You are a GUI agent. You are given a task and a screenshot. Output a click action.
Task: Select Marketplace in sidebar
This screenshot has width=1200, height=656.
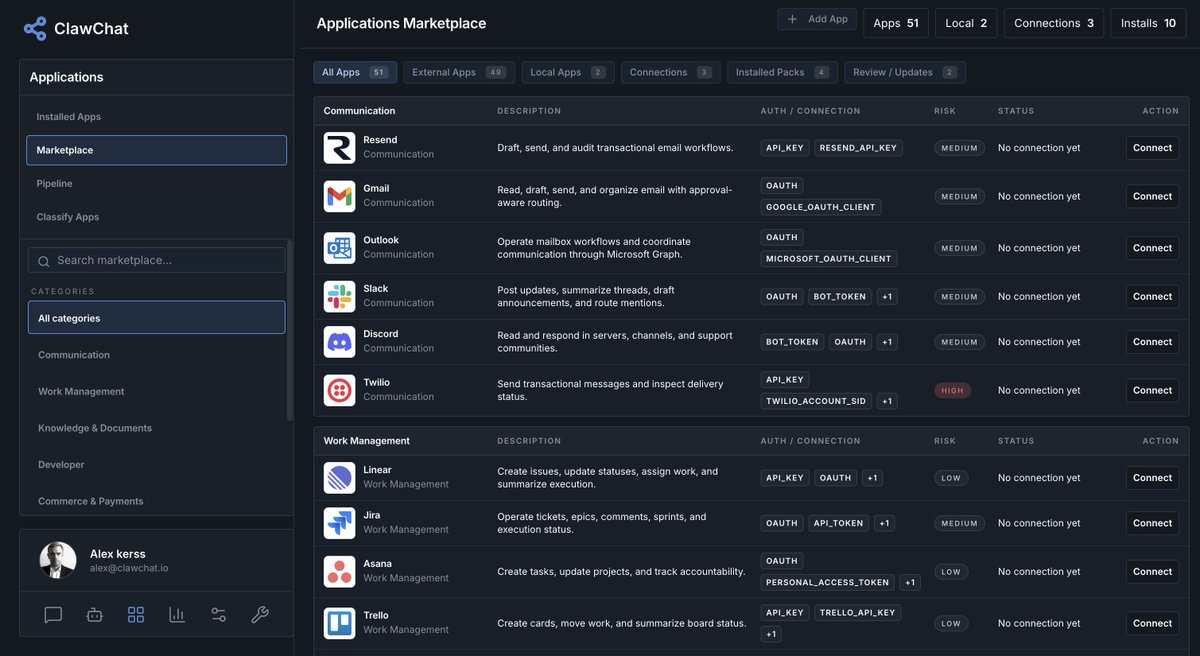point(156,150)
